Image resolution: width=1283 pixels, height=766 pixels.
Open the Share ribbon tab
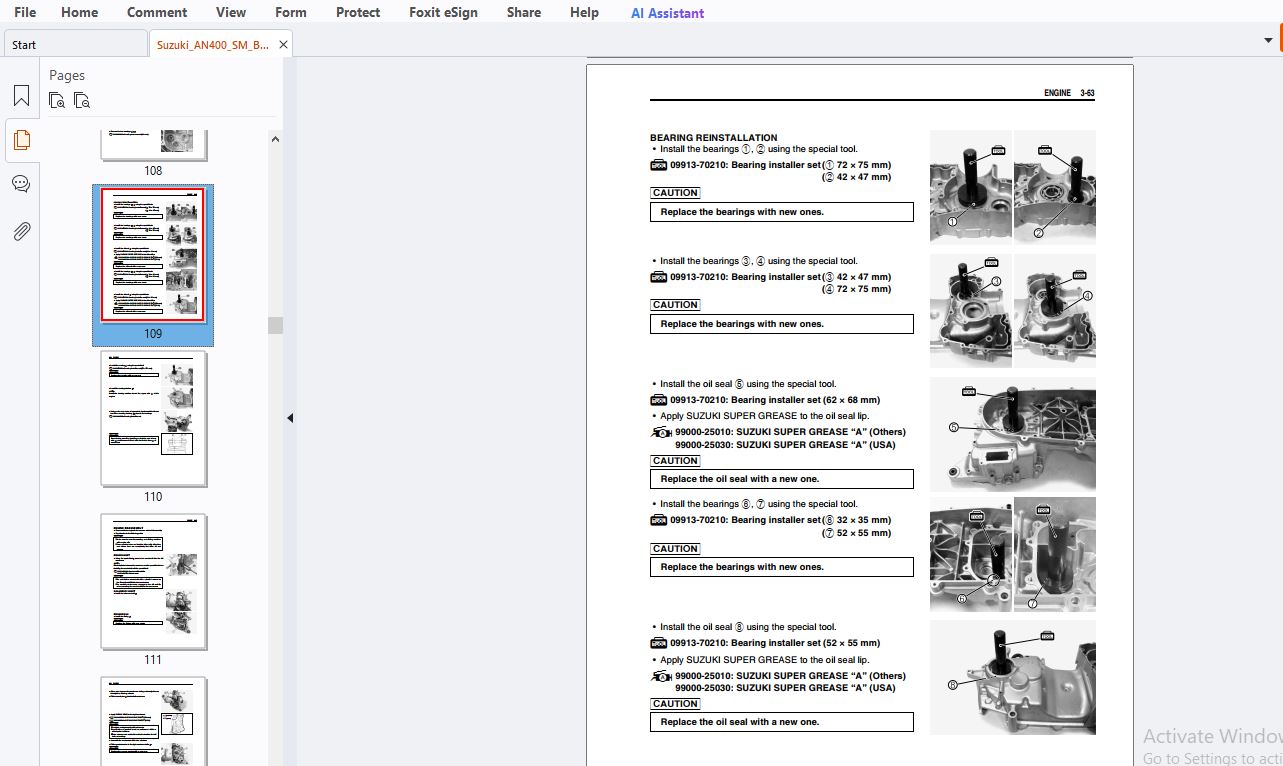coord(524,12)
